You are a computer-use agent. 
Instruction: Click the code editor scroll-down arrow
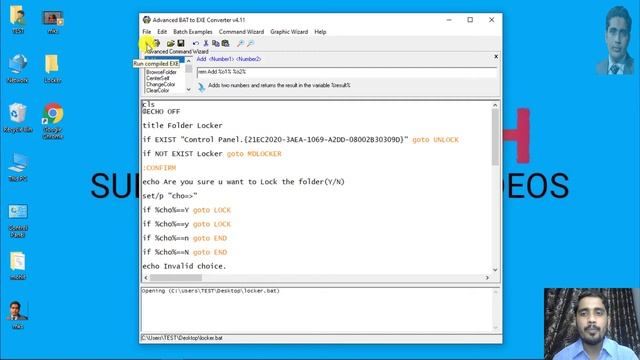(x=495, y=270)
